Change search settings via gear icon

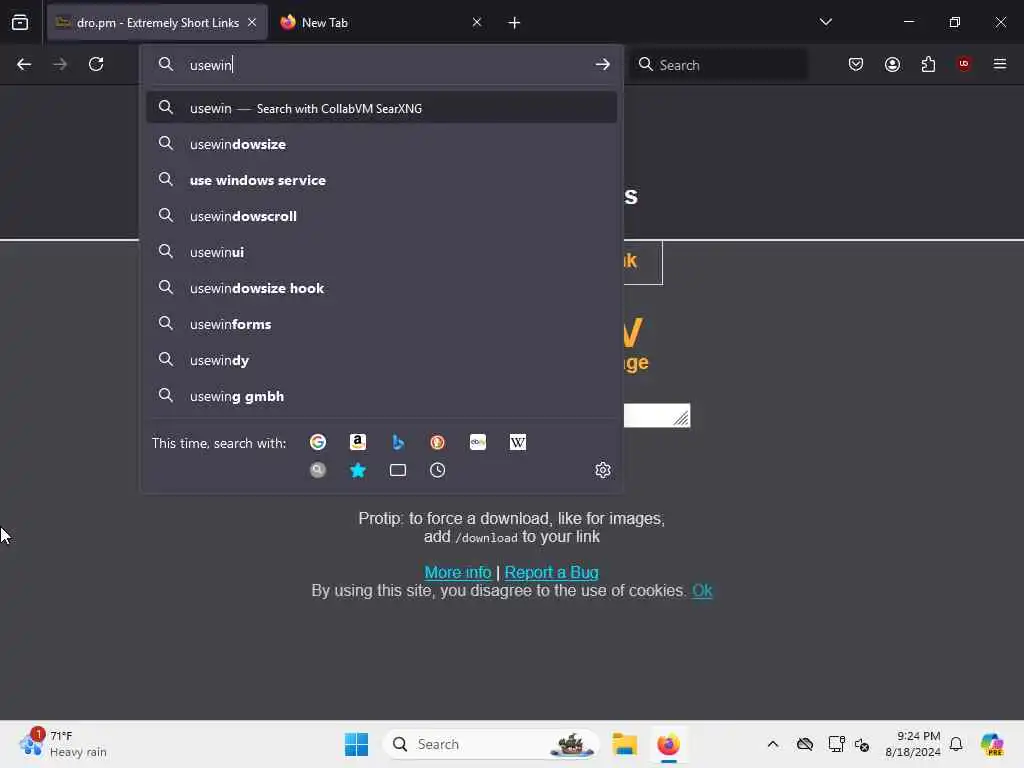click(x=603, y=470)
